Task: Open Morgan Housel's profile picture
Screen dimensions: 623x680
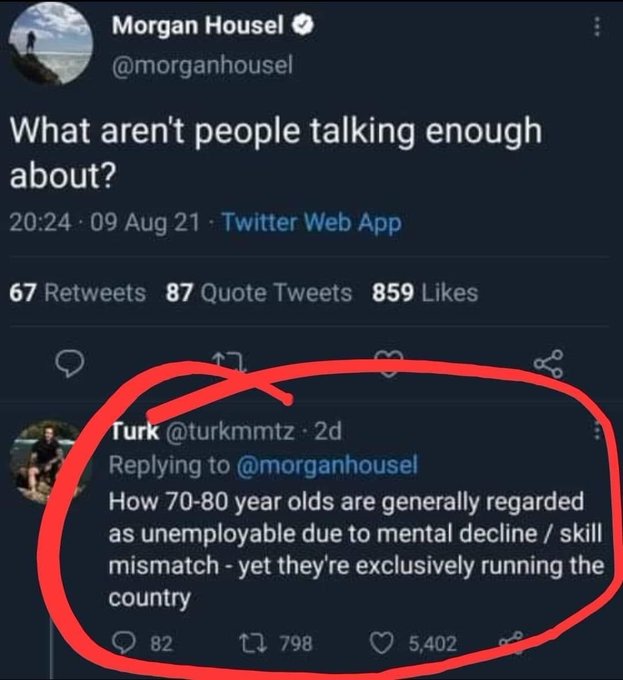Action: point(51,45)
